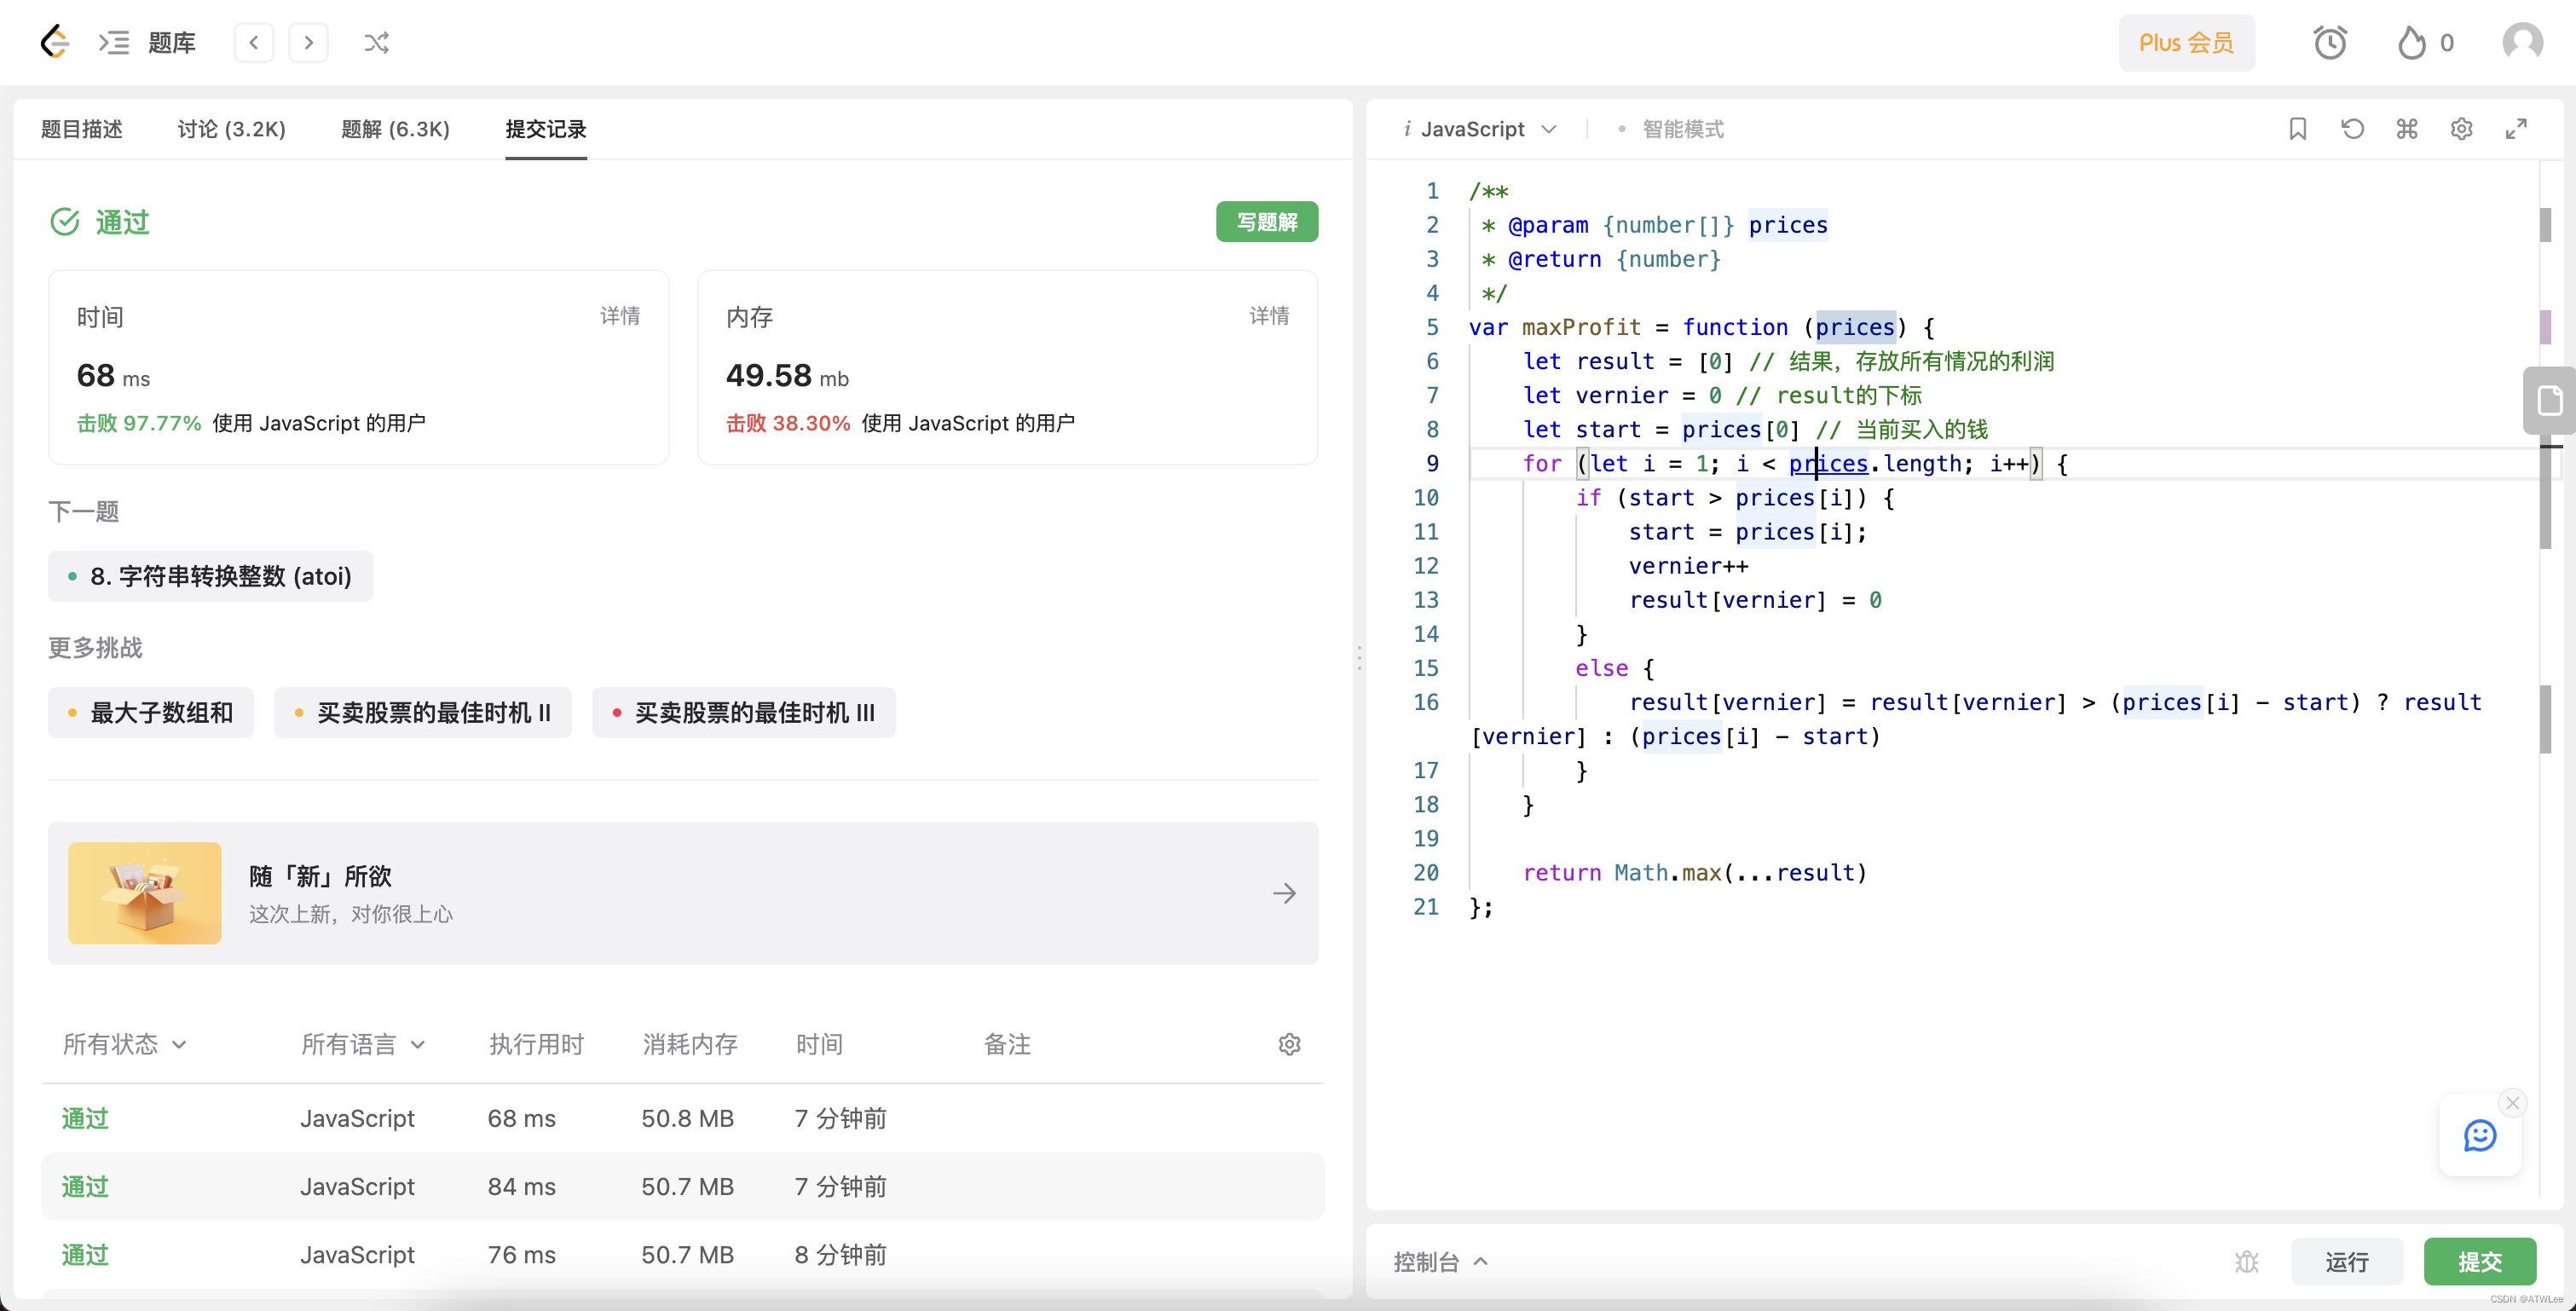This screenshot has width=2576, height=1311.
Task: Click 写题解 button to write solution
Action: pos(1267,222)
